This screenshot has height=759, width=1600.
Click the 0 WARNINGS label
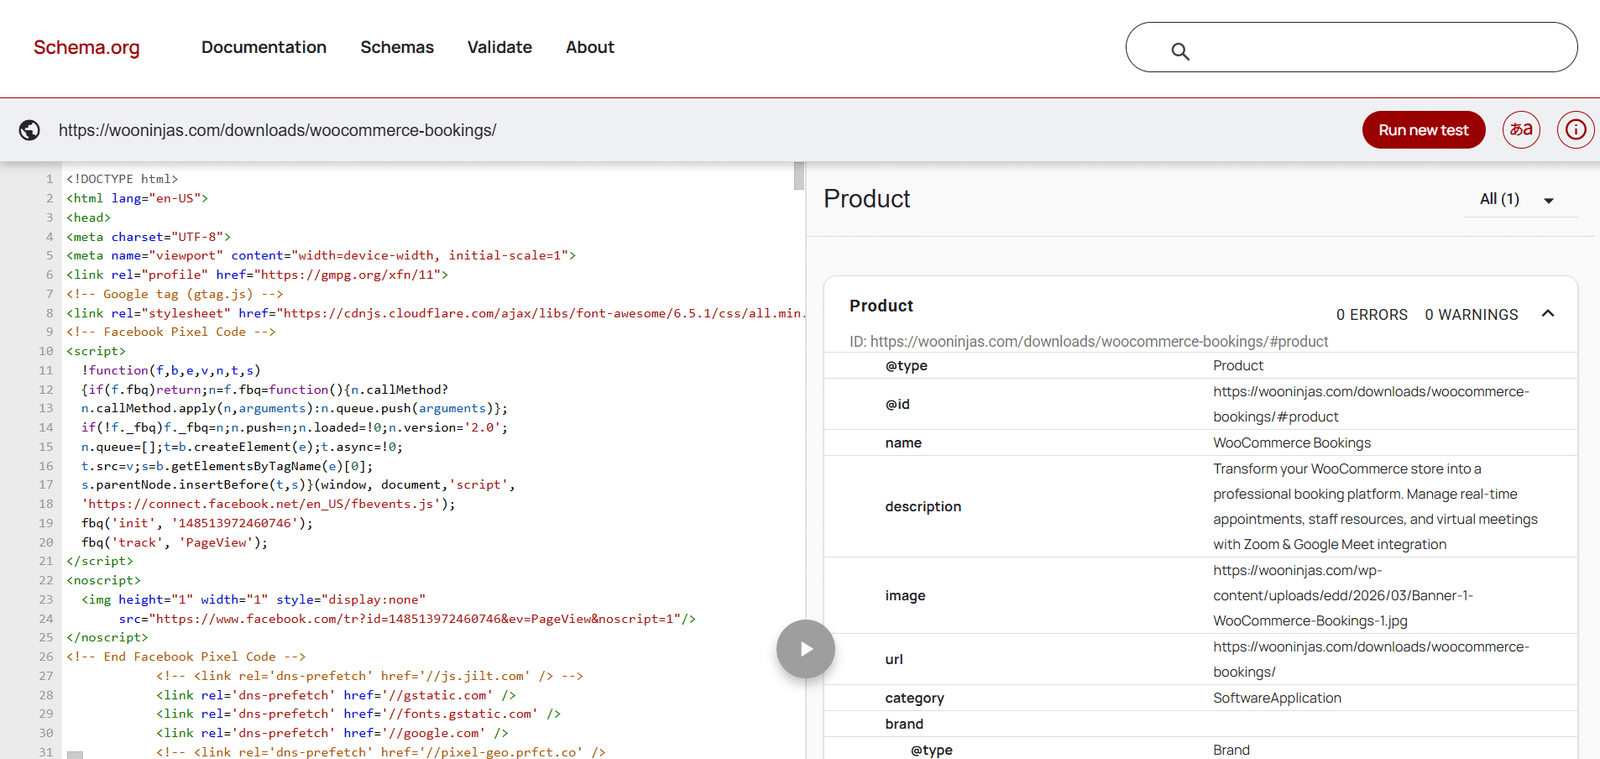tap(1471, 314)
